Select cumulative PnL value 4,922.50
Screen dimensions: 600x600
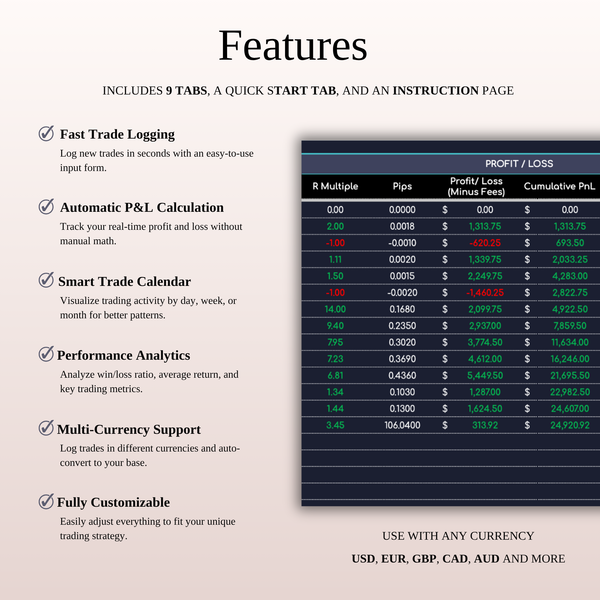coord(570,309)
